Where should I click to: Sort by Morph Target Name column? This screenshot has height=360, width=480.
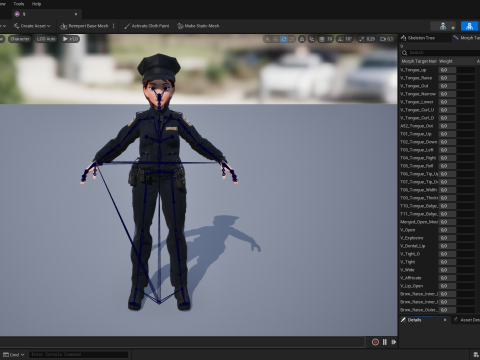419,61
